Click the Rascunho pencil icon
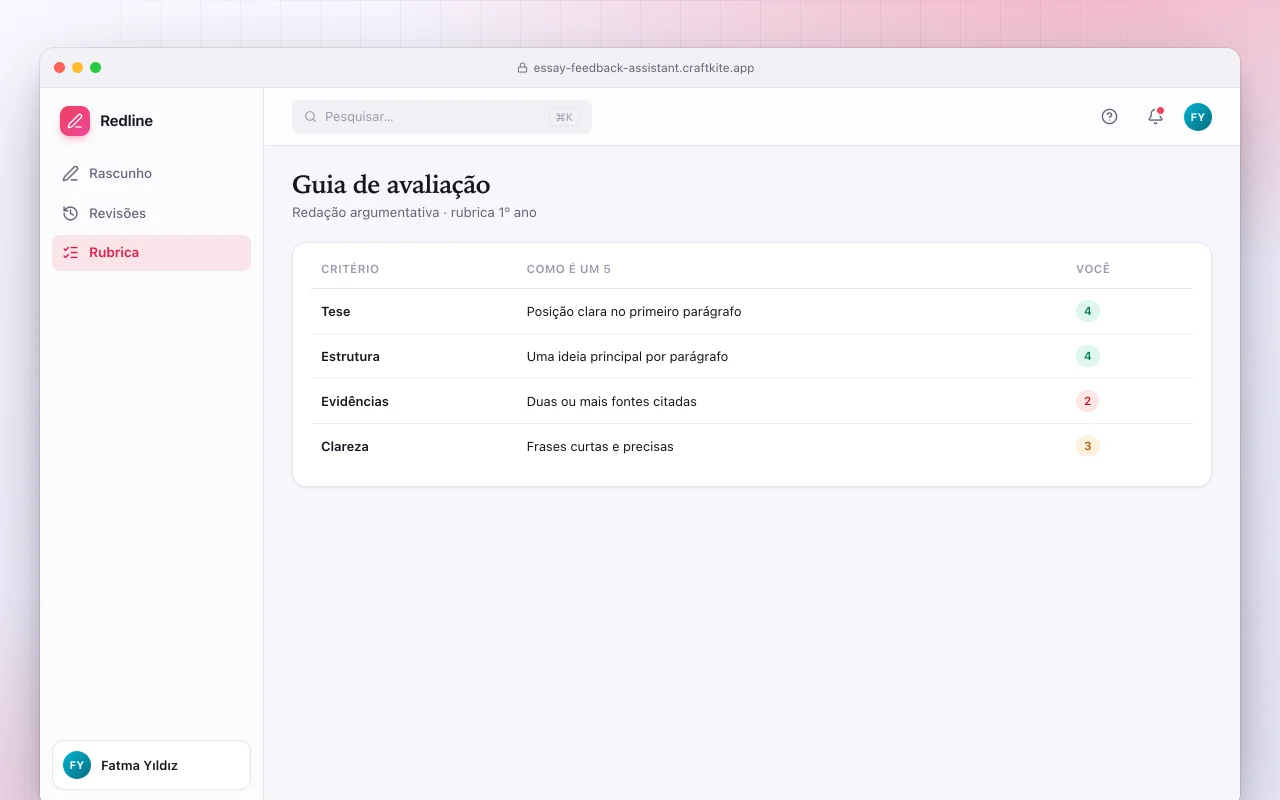The image size is (1280, 800). [70, 174]
